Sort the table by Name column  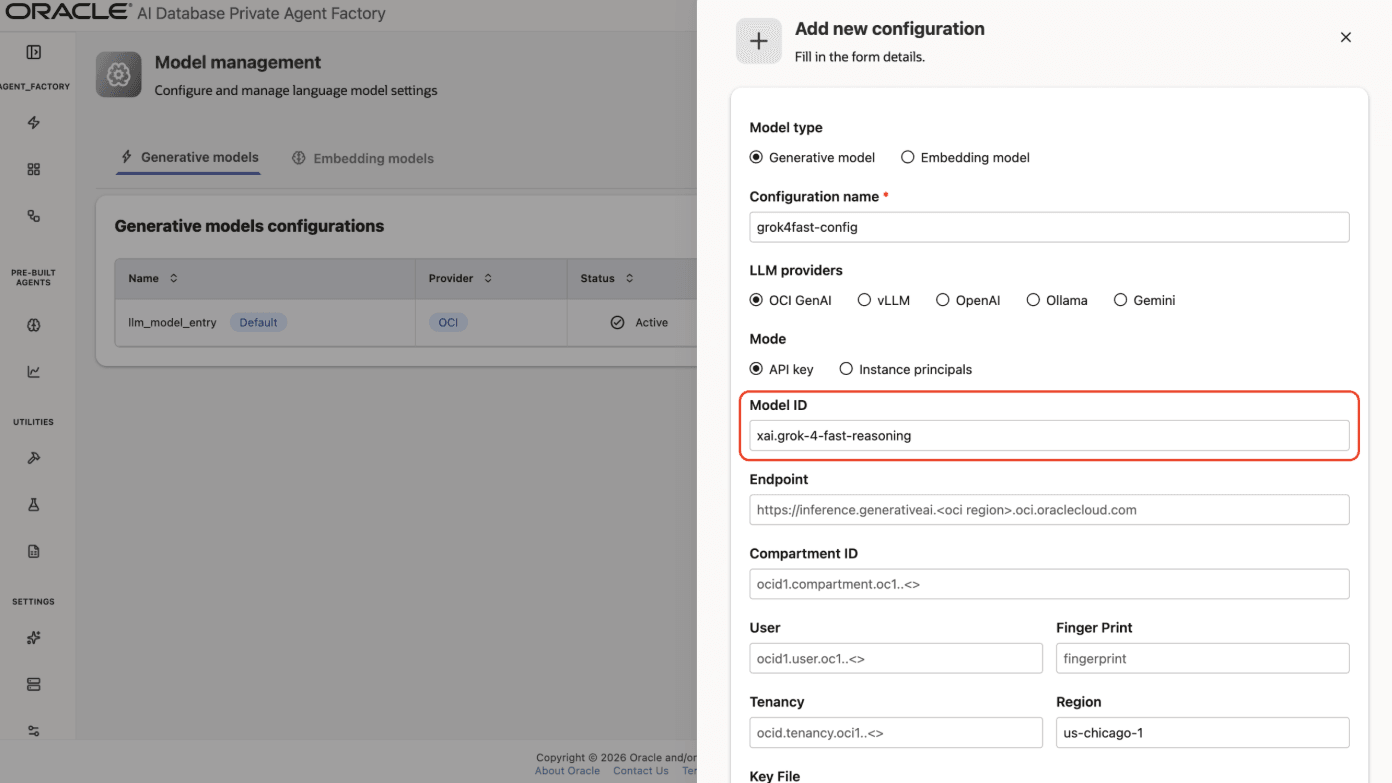click(x=173, y=278)
